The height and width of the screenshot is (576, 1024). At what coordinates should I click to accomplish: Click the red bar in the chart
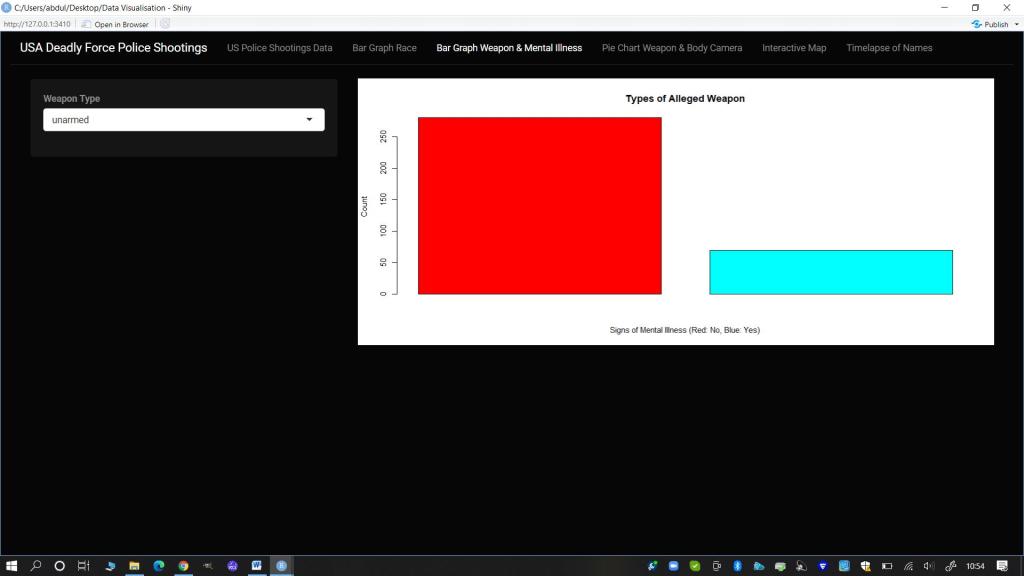point(539,205)
